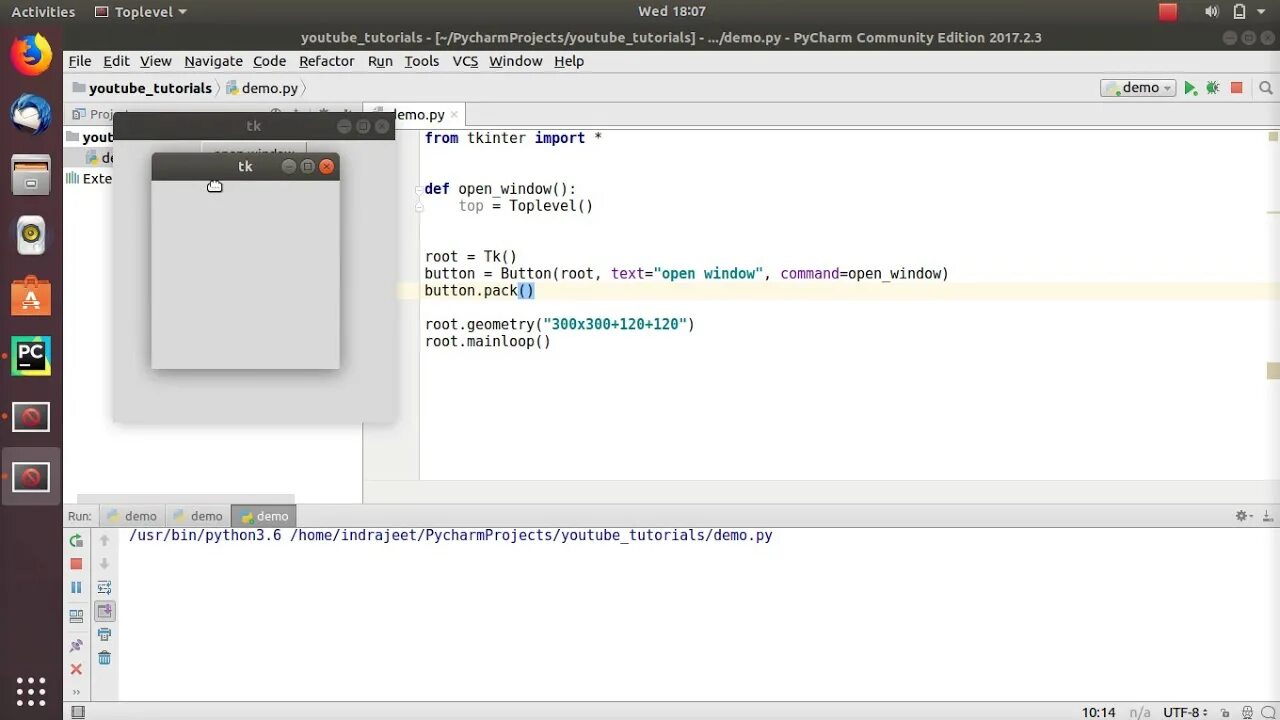This screenshot has height=720, width=1280.
Task: Open the clock showing Wed 18:07
Action: coord(672,12)
